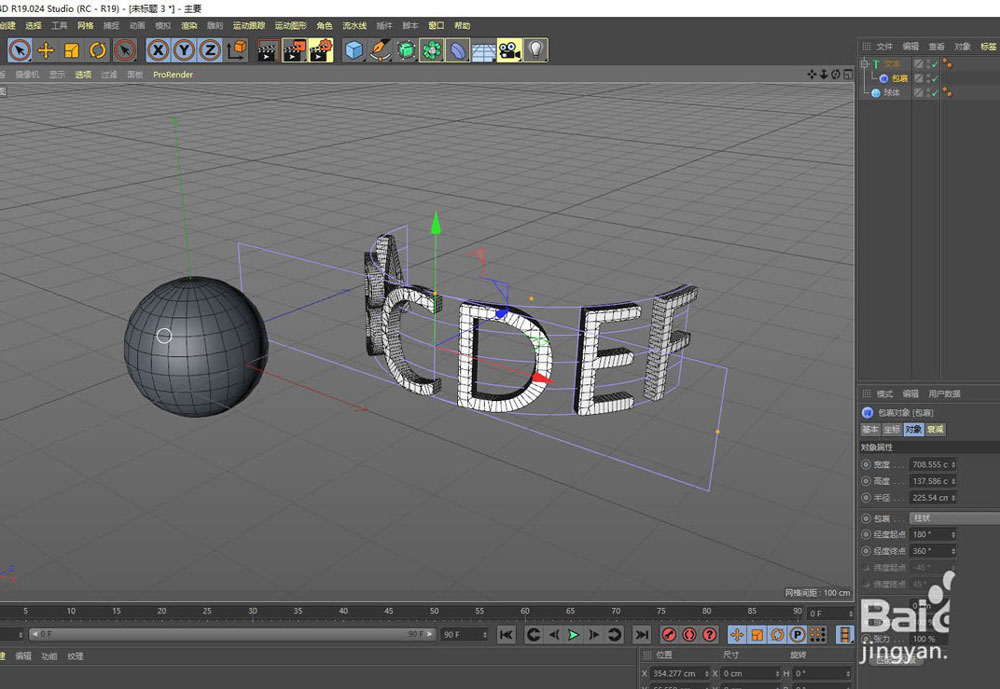Open Object Manager 标签 (Tags) menu
The height and width of the screenshot is (689, 1000).
coord(989,47)
